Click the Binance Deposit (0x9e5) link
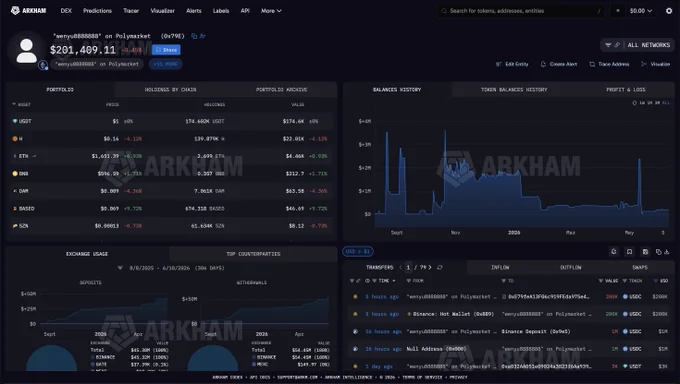Viewport: 680px width, 384px height. pyautogui.click(x=536, y=331)
